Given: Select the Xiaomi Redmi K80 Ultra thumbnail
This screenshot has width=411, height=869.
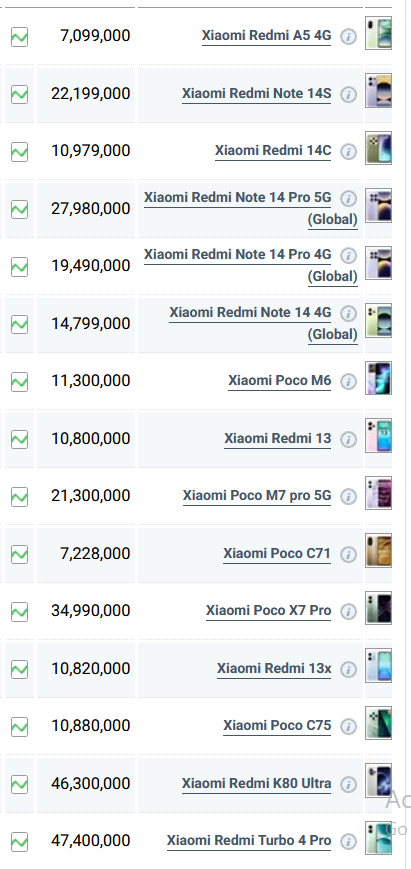Looking at the screenshot, I should click(x=378, y=780).
